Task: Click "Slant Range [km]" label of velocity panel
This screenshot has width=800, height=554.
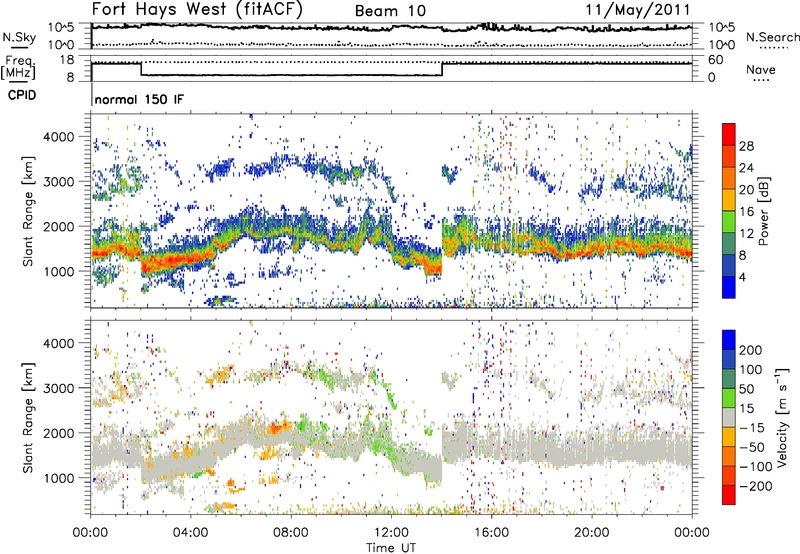Action: pos(28,417)
